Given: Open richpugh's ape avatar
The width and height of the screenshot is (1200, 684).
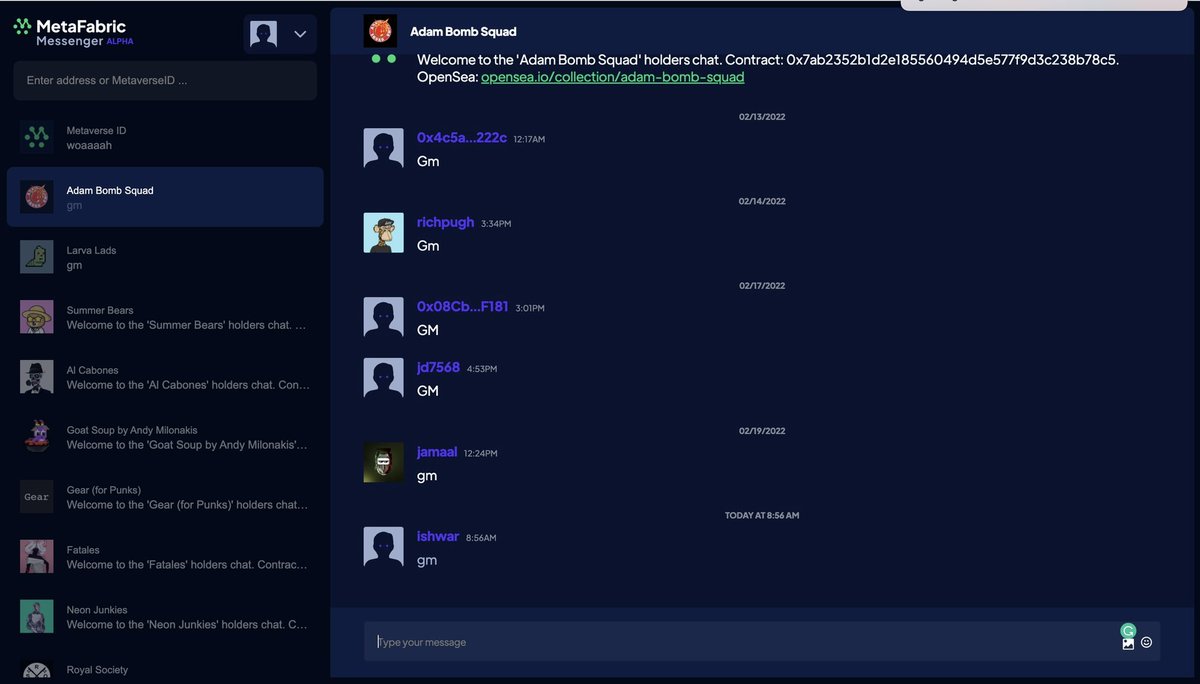Looking at the screenshot, I should pos(384,233).
